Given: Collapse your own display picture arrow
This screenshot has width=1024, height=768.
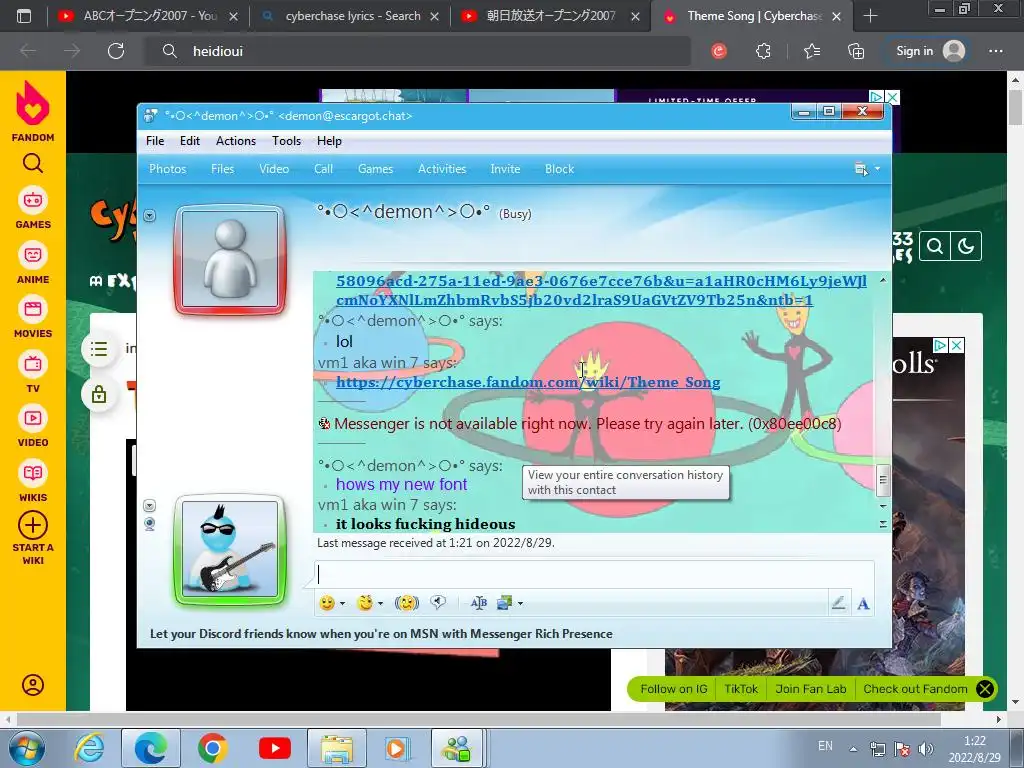Looking at the screenshot, I should 150,505.
